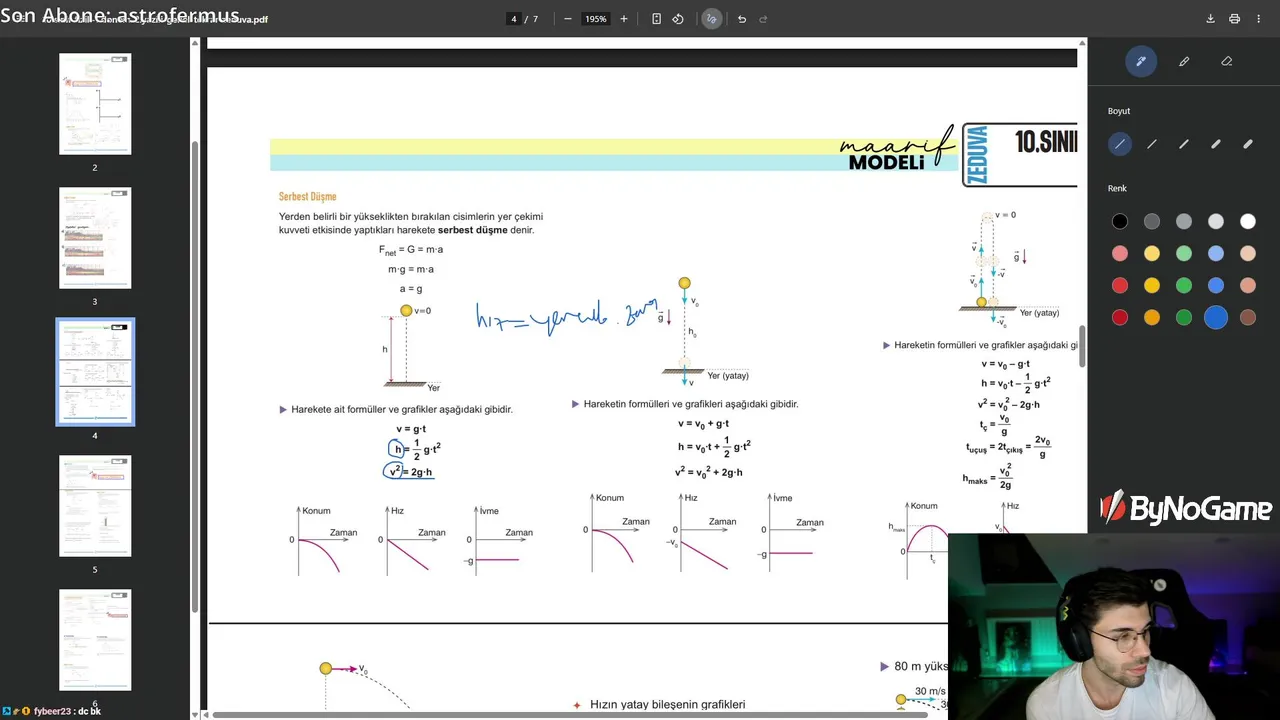Viewport: 1280px width, 720px height.
Task: Click the 'Serbest Düşme' heading
Action: [x=308, y=197]
